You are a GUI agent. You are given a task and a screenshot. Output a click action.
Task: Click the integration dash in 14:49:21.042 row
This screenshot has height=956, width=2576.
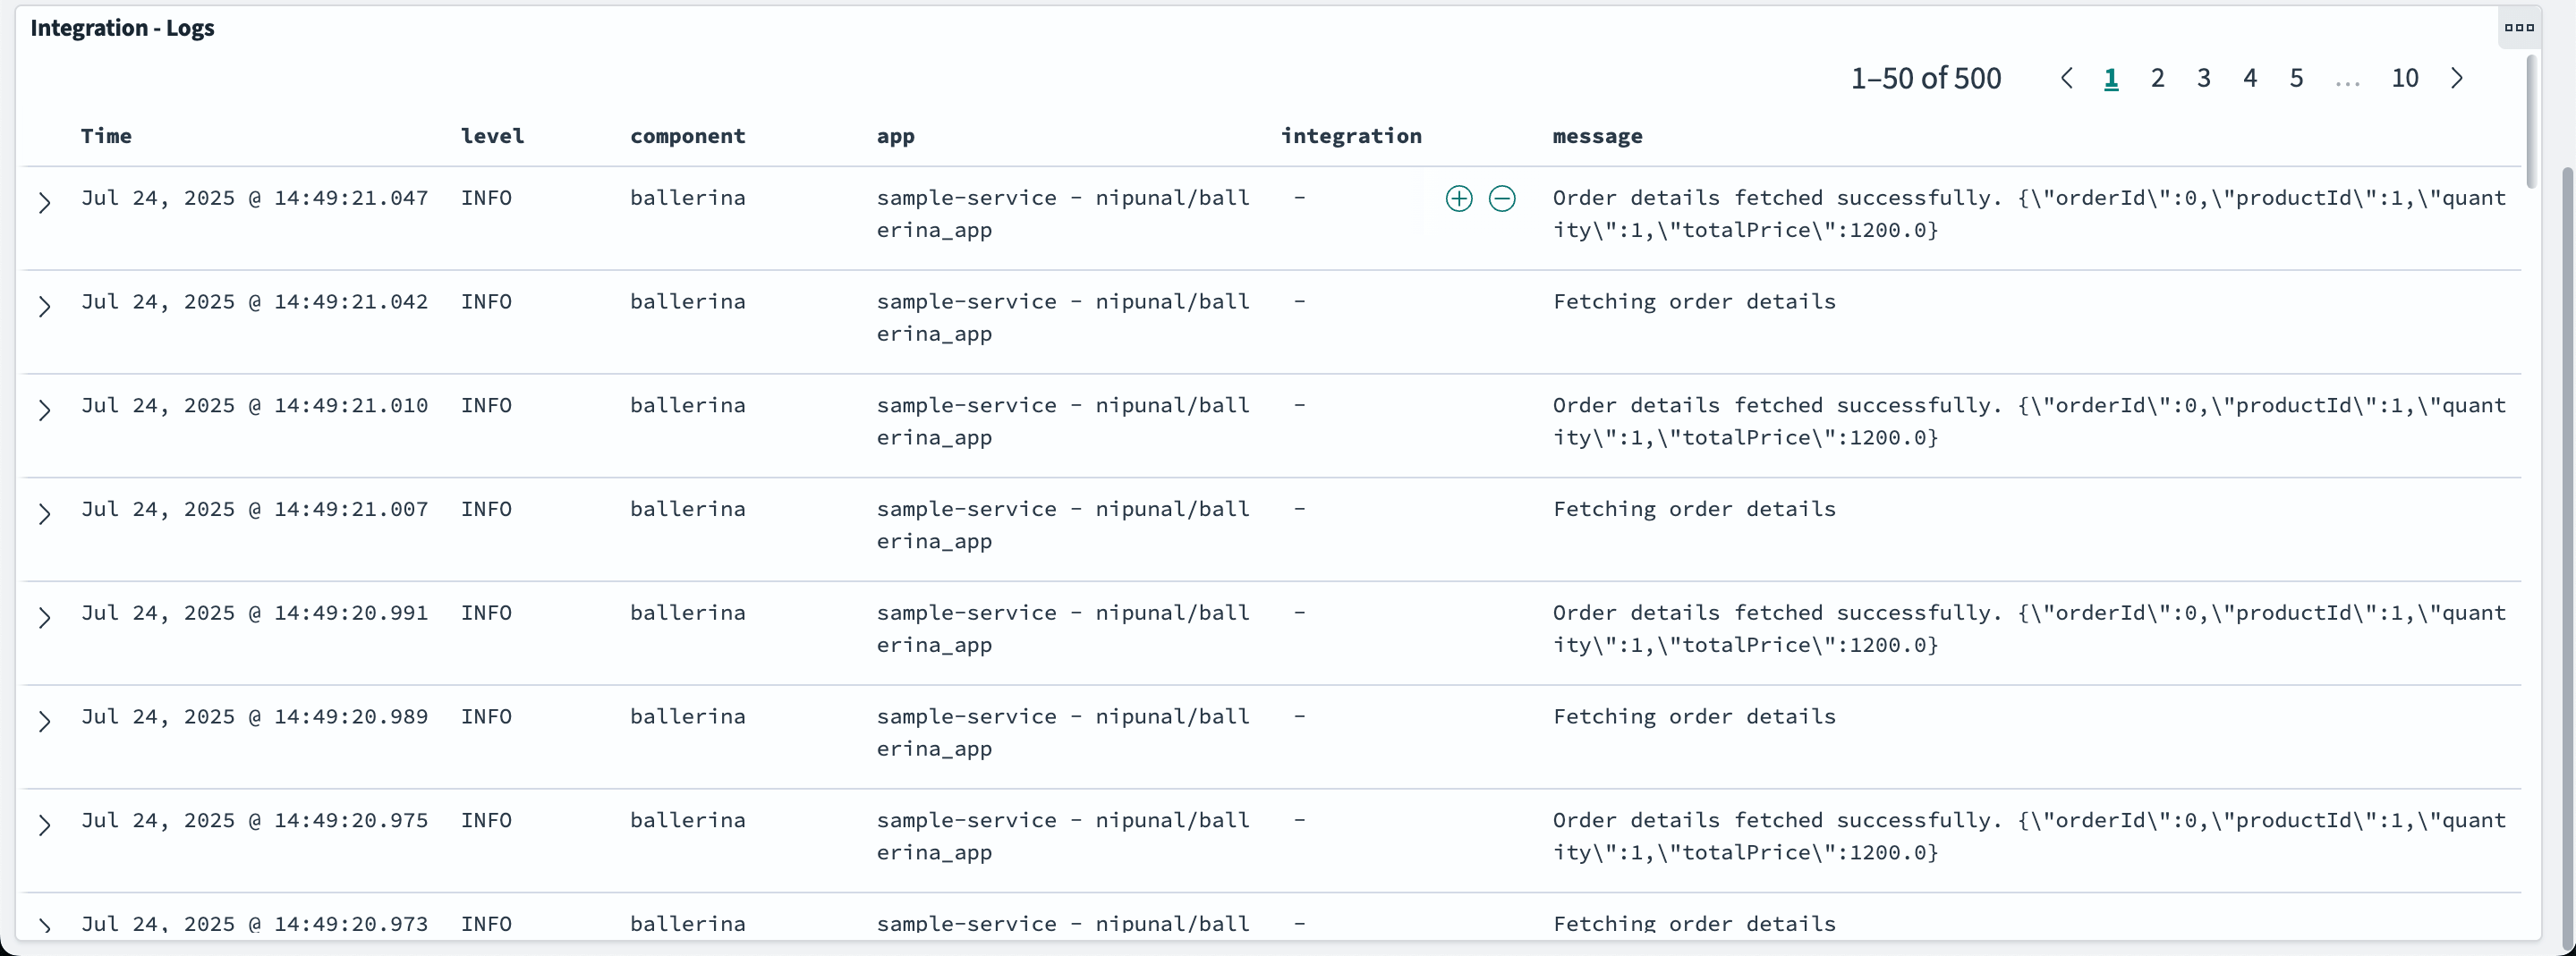tap(1299, 302)
